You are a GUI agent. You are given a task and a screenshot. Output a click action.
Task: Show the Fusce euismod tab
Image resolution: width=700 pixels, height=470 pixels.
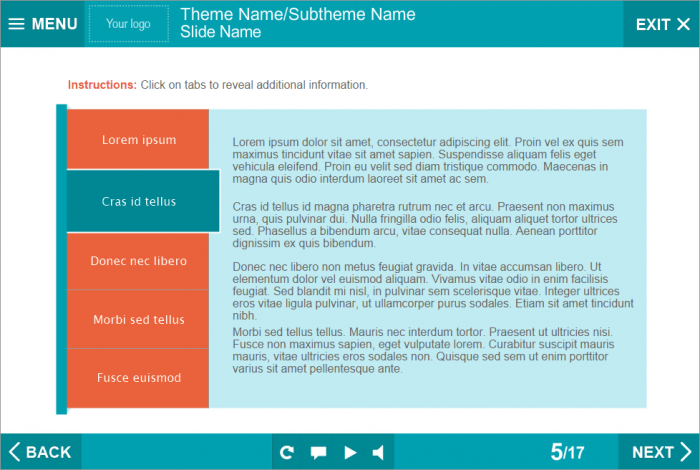tap(138, 378)
